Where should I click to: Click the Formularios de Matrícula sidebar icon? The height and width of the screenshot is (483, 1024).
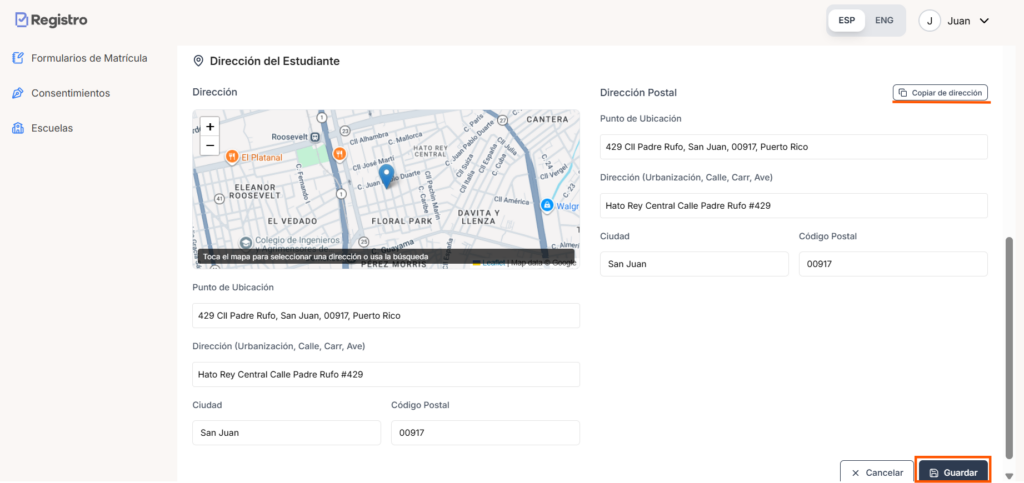18,58
